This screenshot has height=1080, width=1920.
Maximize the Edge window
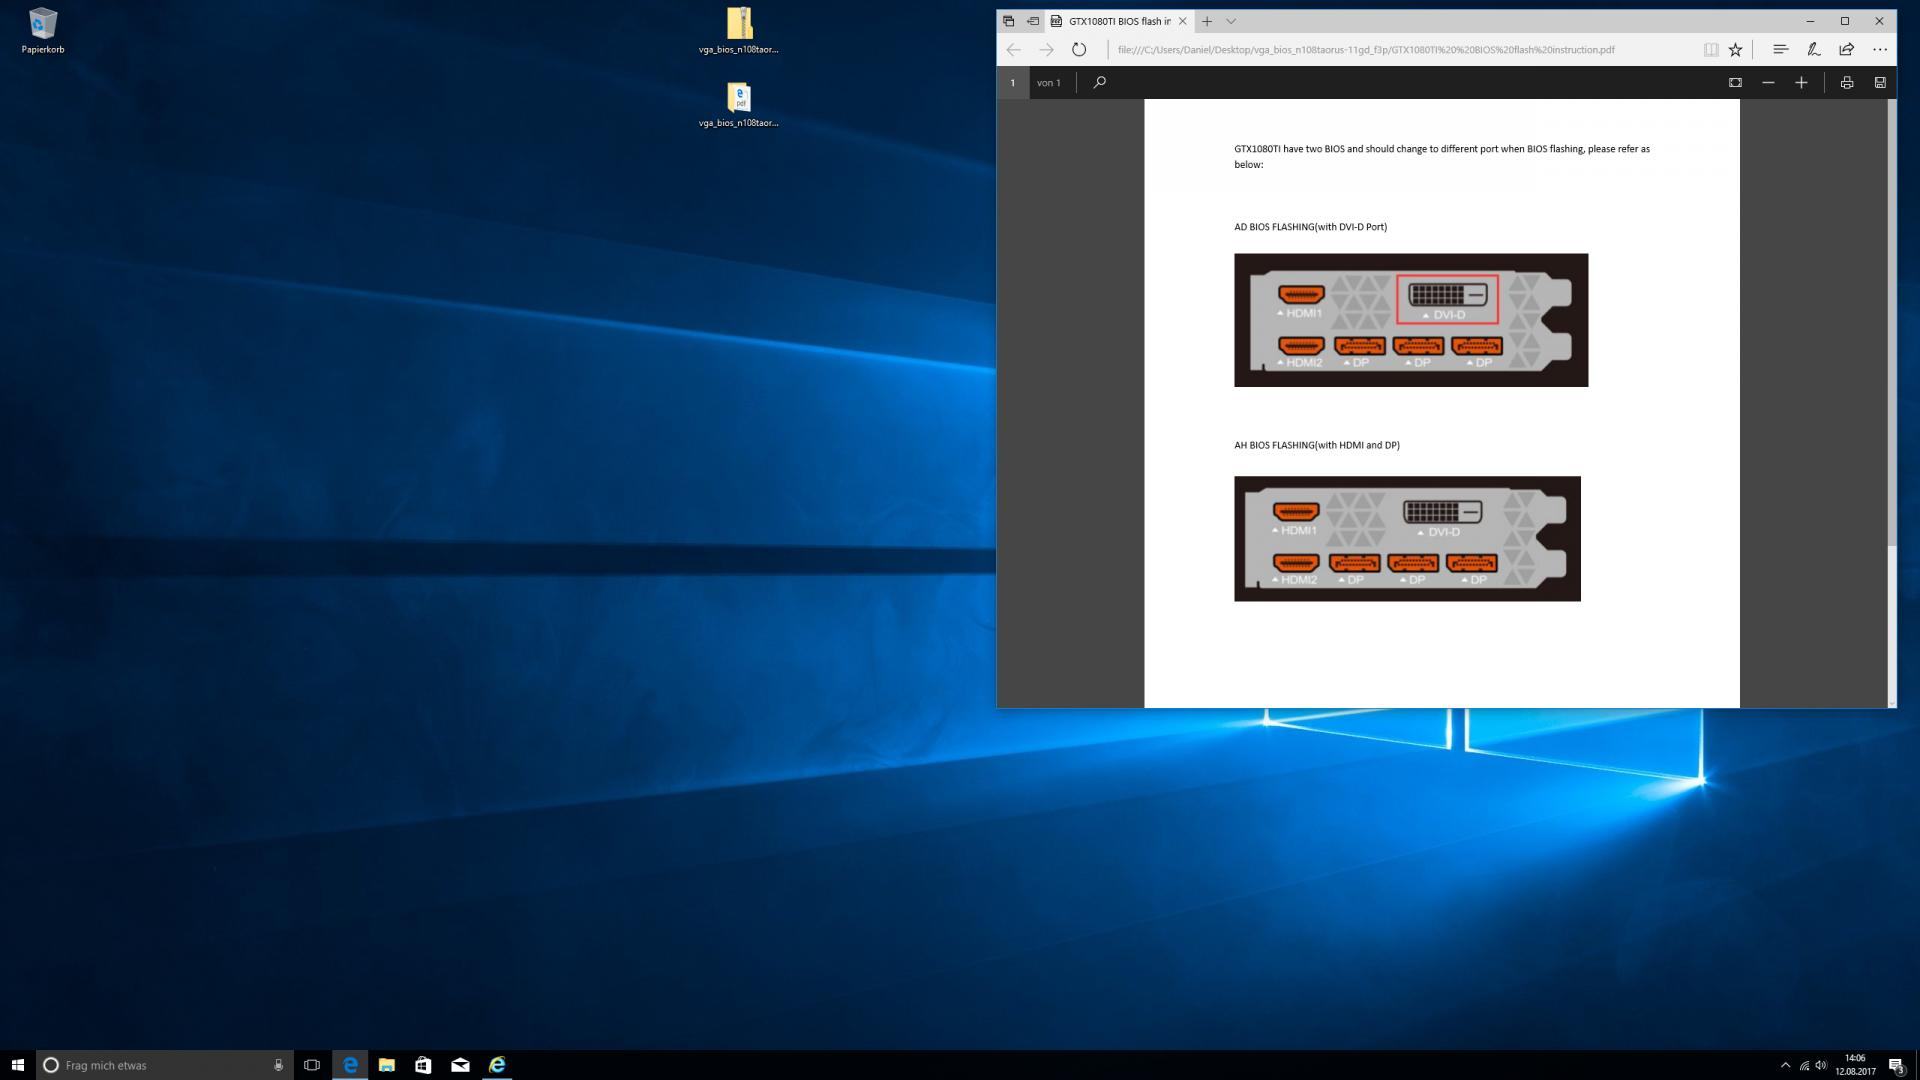pos(1845,21)
